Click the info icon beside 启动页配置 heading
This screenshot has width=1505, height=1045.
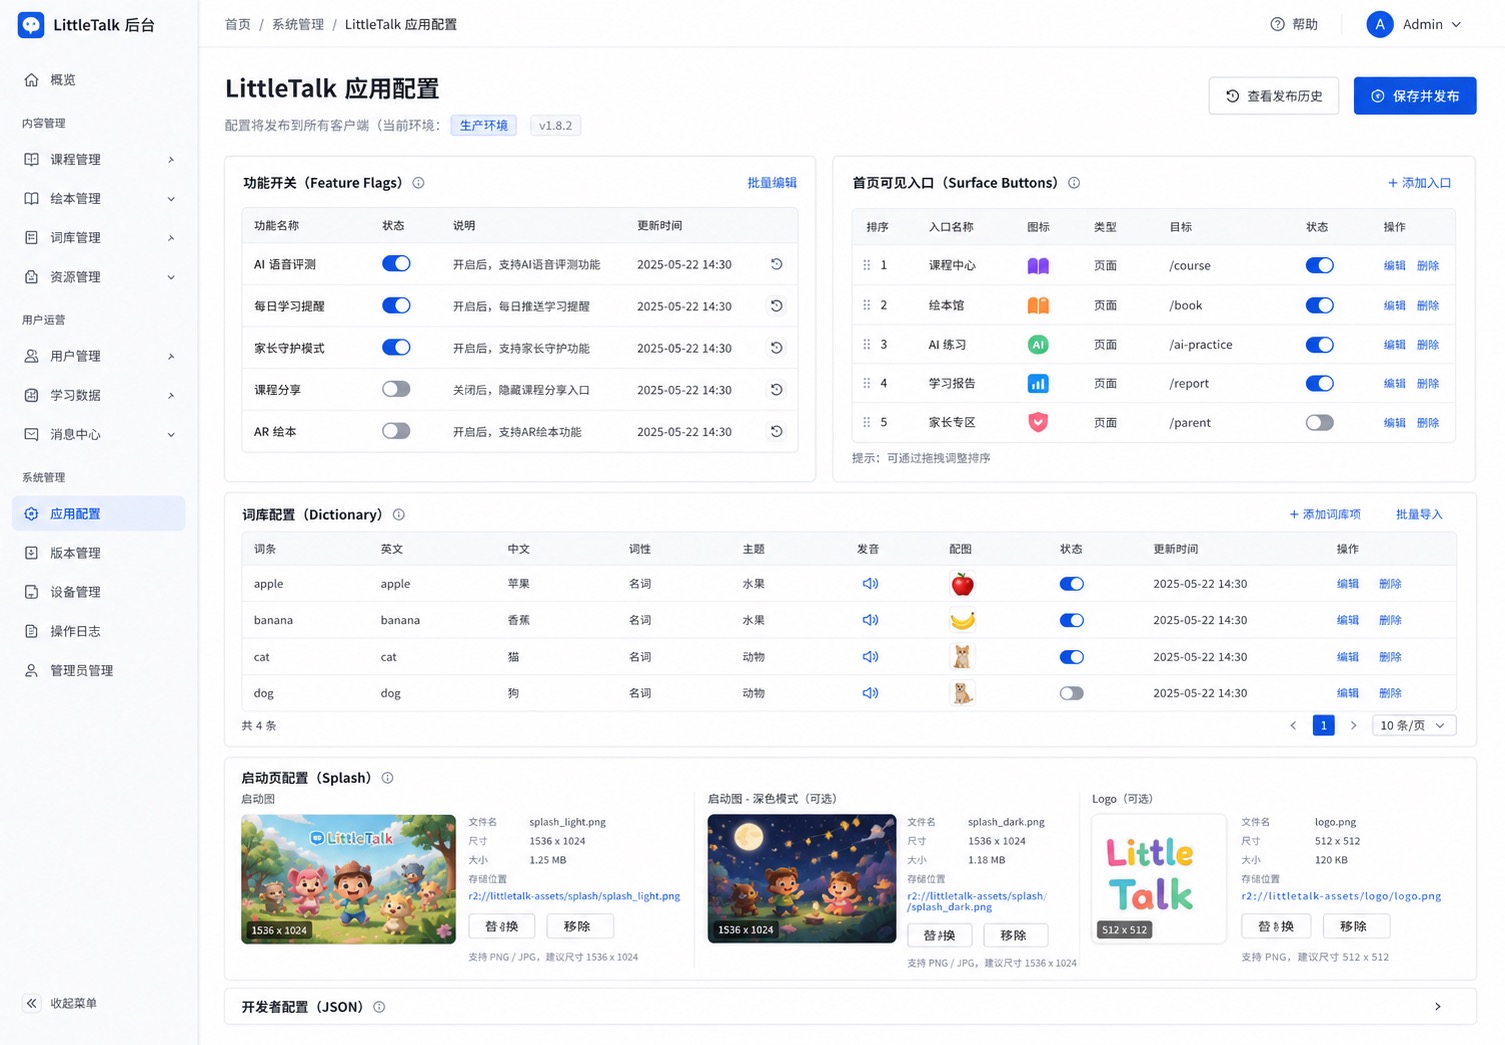click(387, 778)
